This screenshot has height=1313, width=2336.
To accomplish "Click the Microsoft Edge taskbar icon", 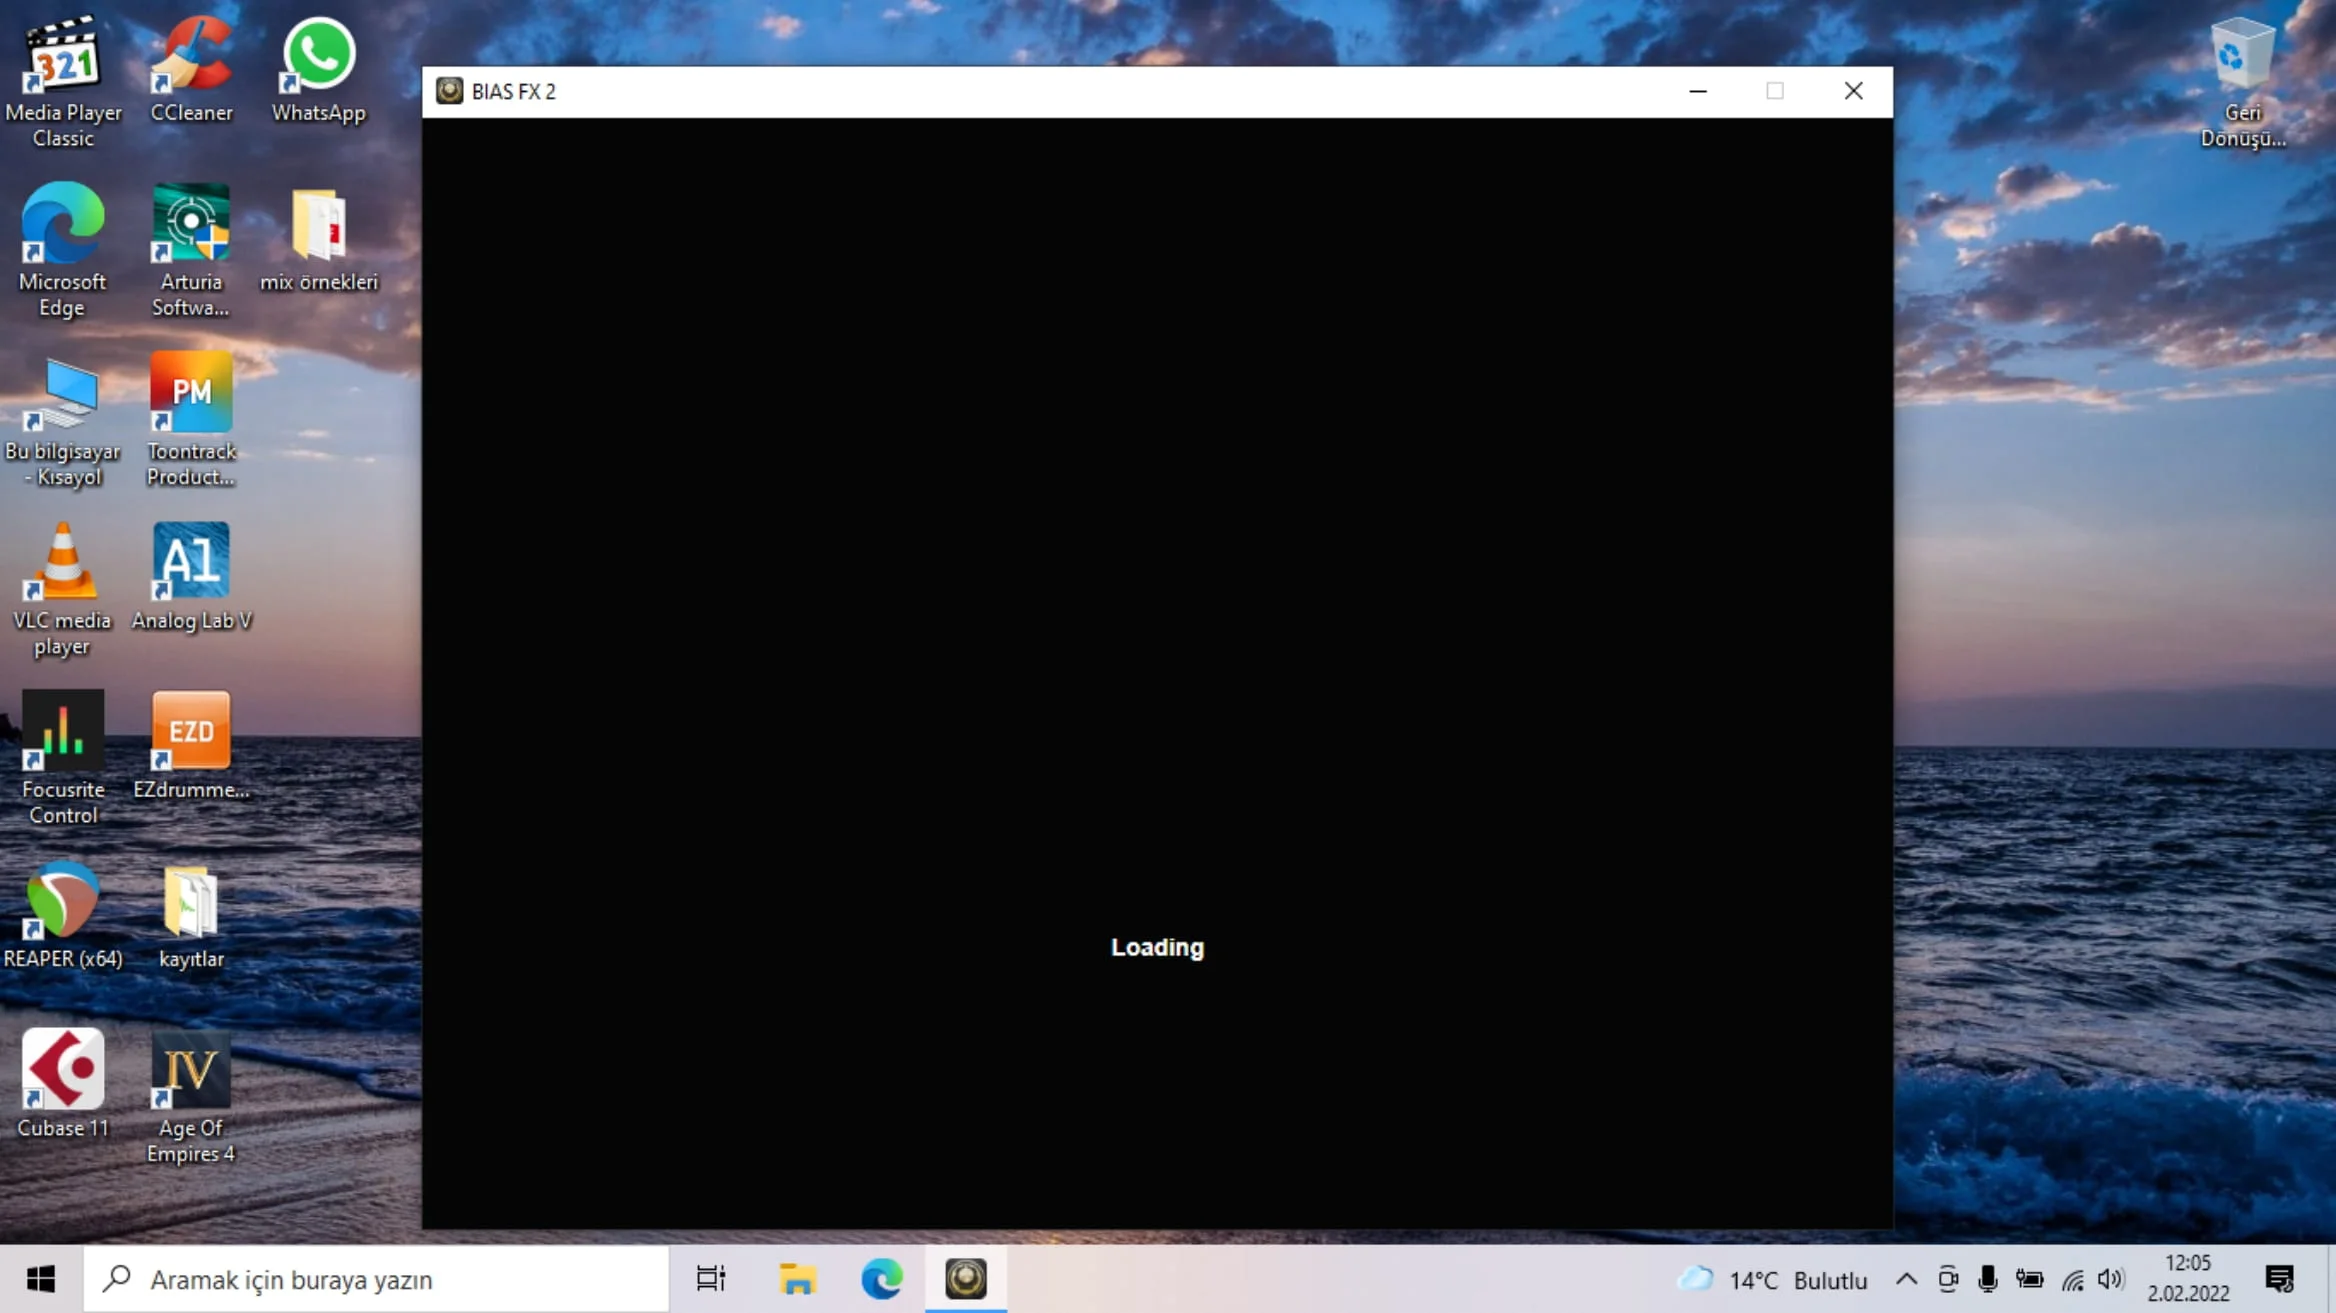I will [881, 1279].
